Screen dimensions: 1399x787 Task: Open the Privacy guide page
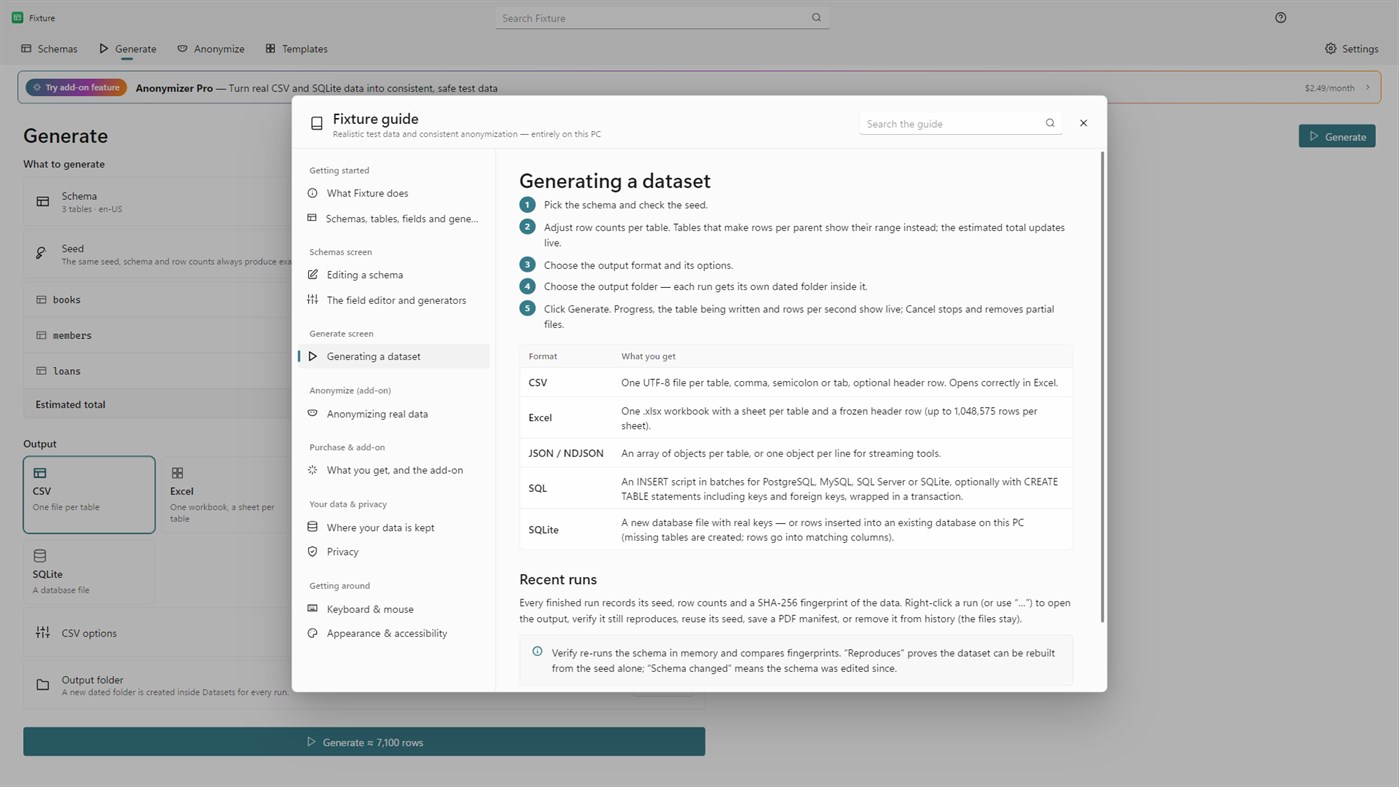point(394,552)
